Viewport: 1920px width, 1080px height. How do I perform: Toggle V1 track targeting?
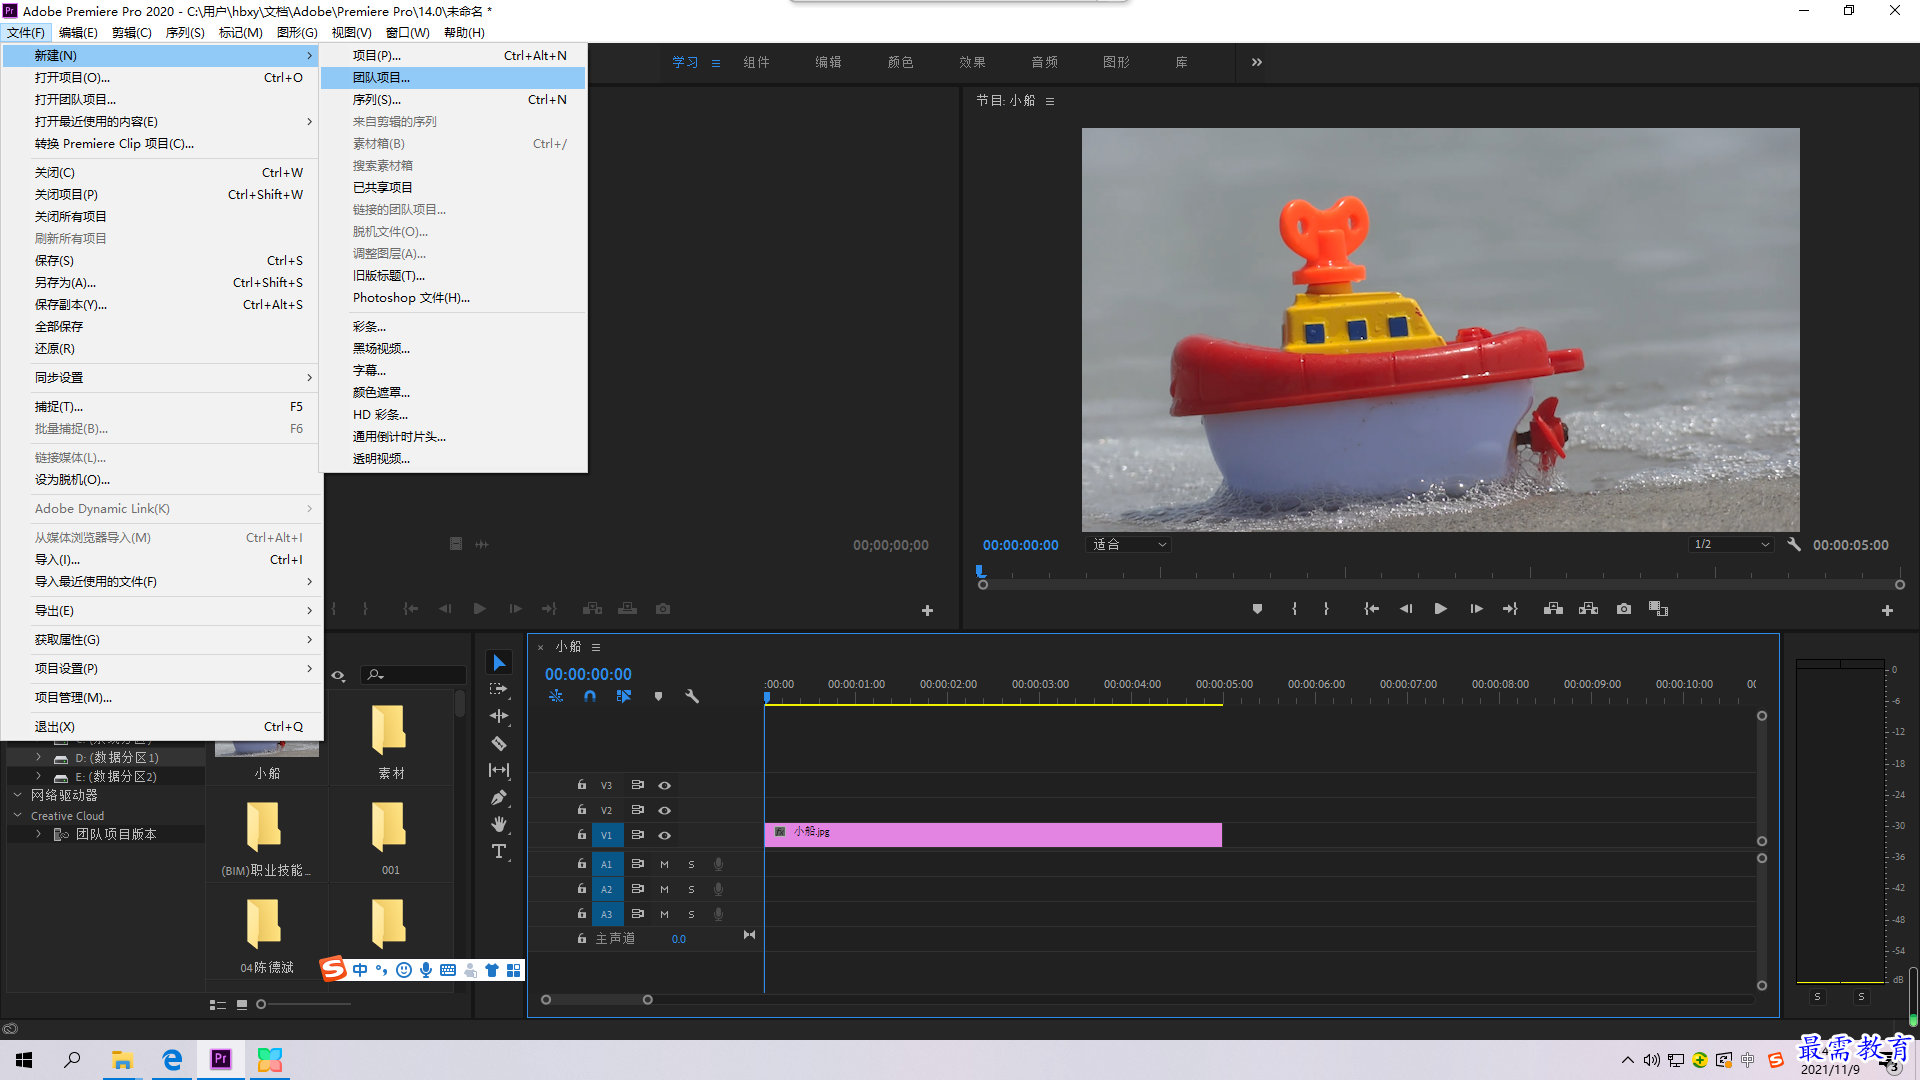pos(606,835)
